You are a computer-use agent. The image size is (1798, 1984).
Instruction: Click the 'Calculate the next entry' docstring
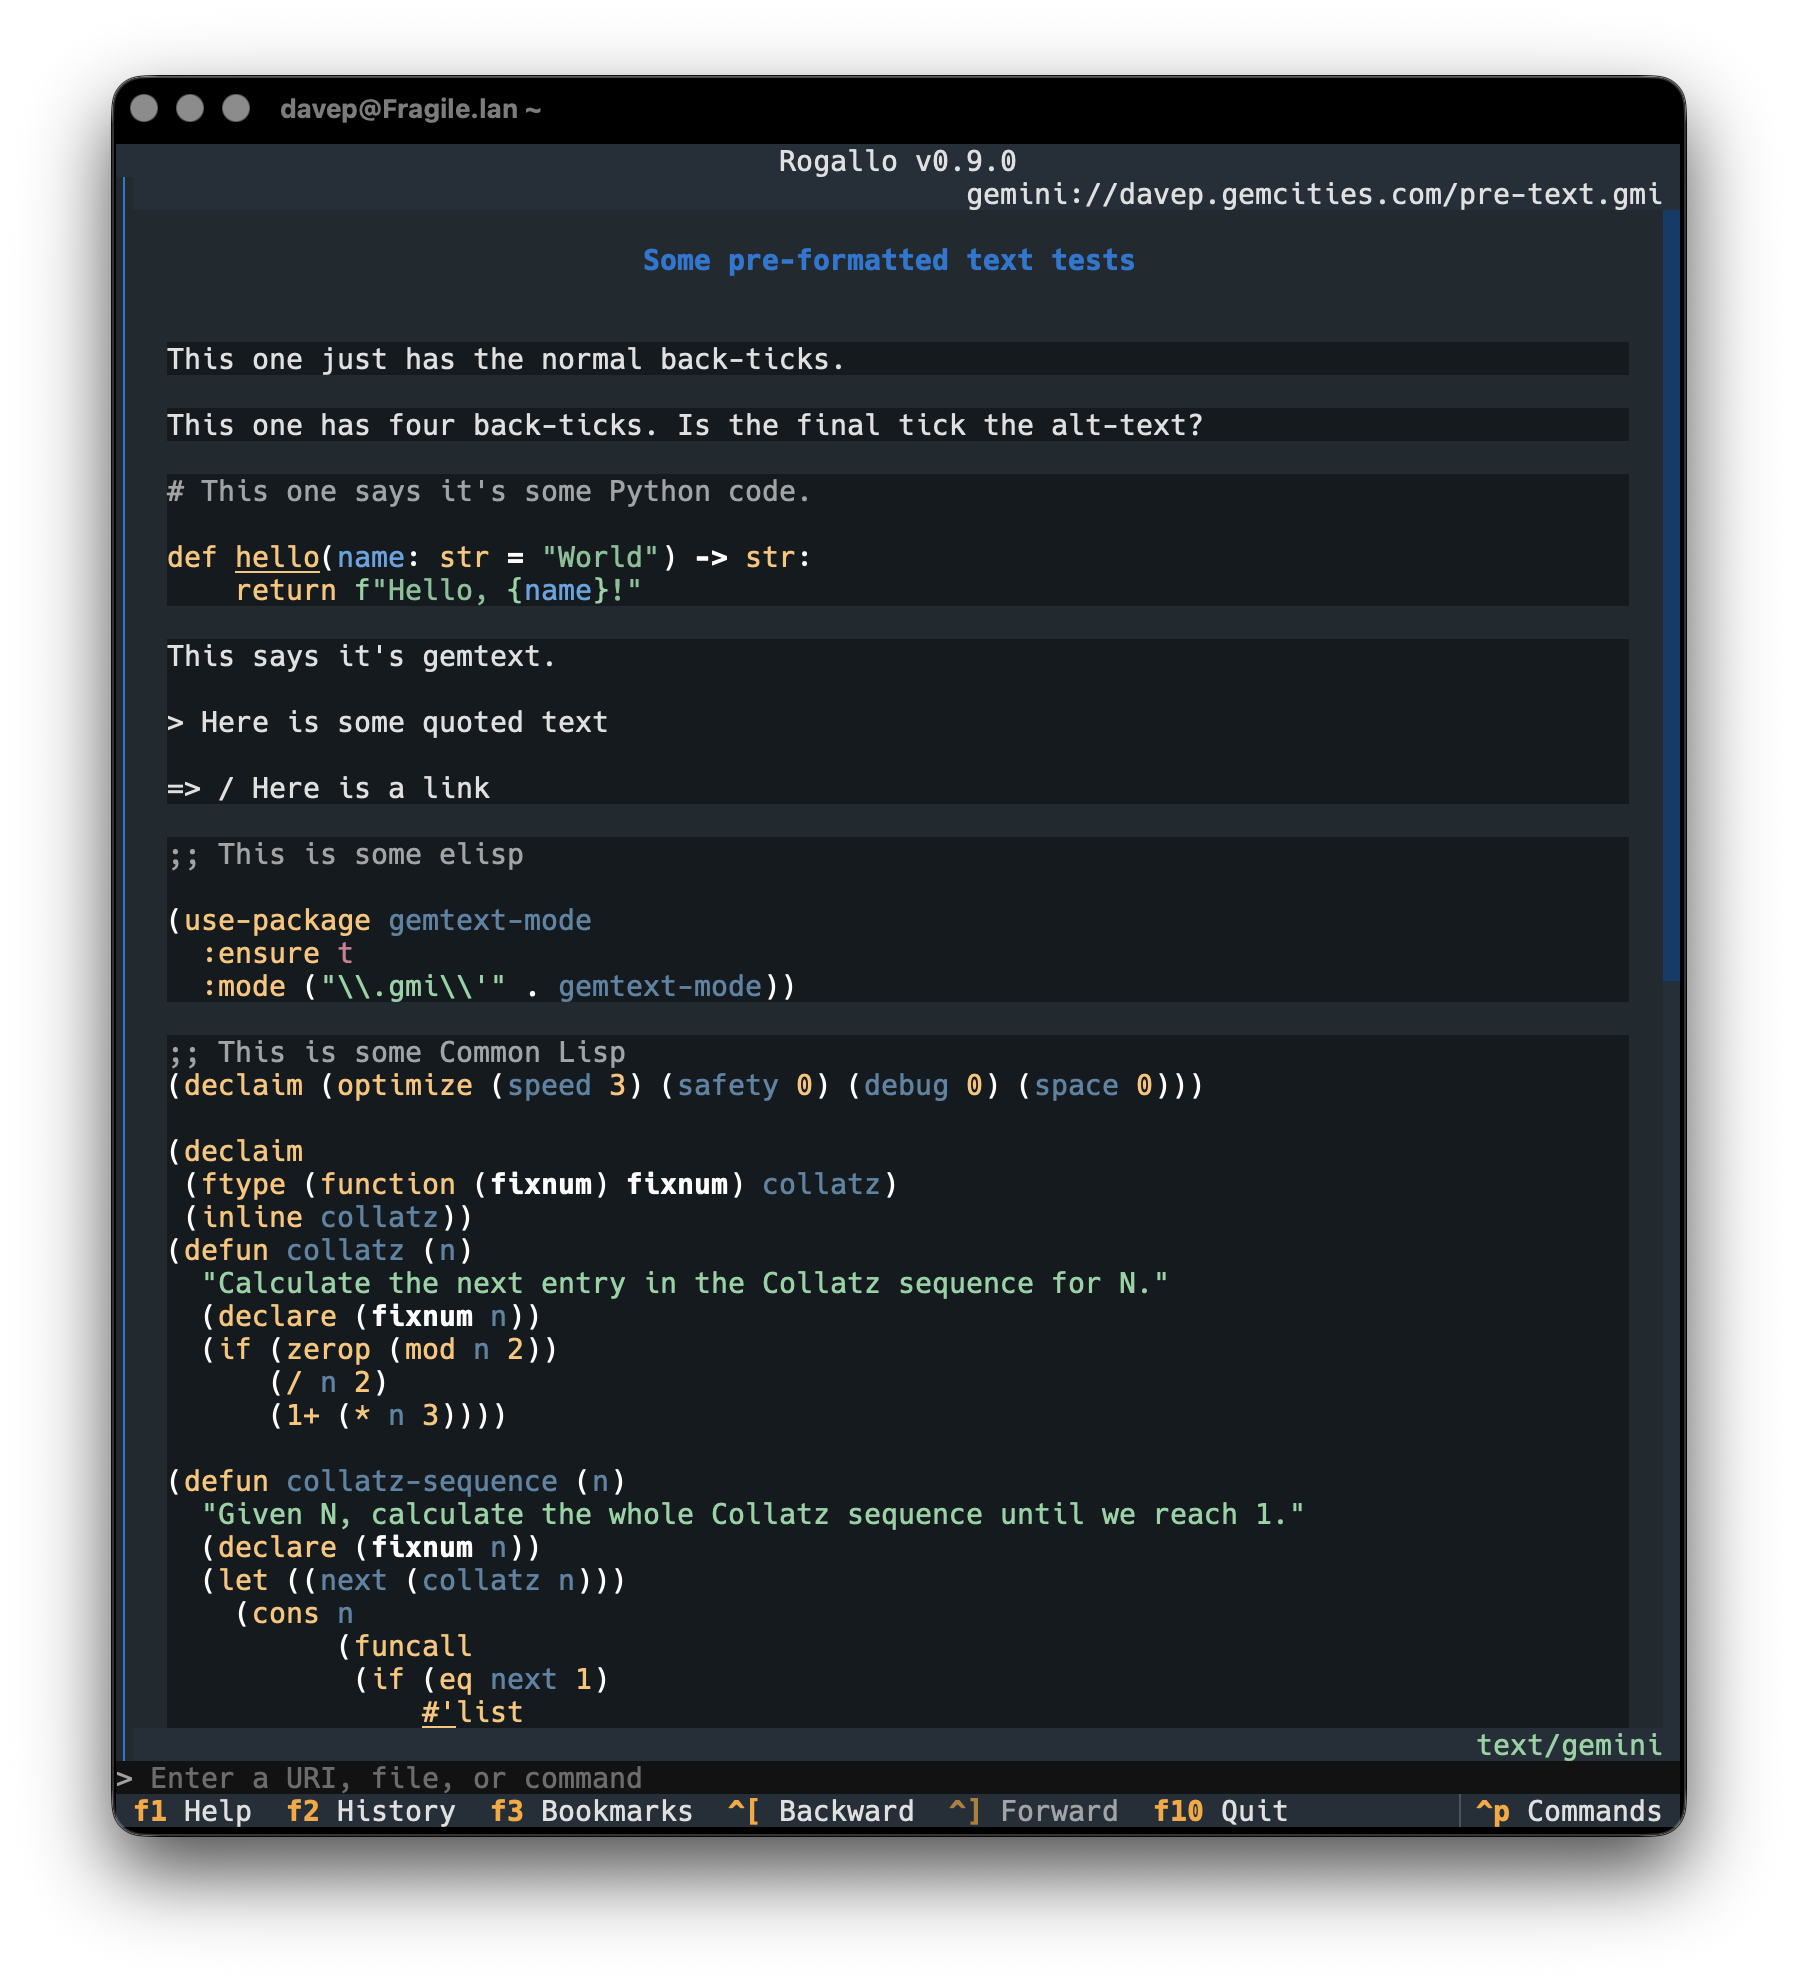pyautogui.click(x=685, y=1283)
